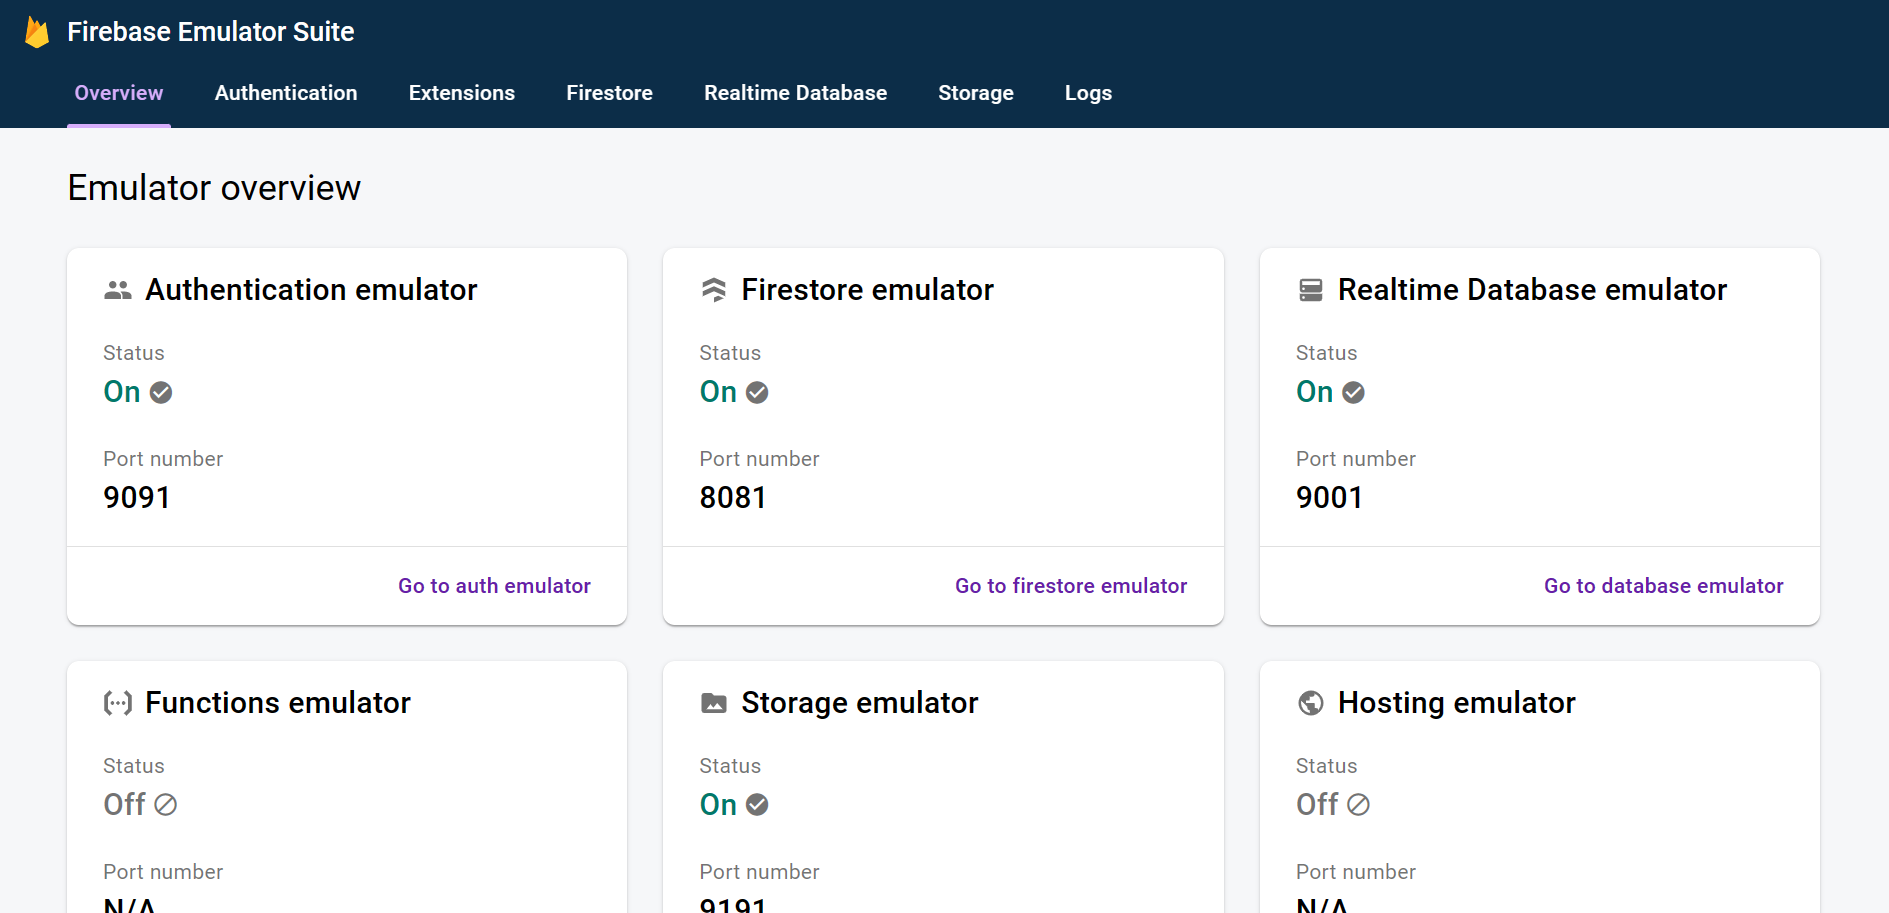Click the Storage On status text
1889x913 pixels.
[718, 805]
